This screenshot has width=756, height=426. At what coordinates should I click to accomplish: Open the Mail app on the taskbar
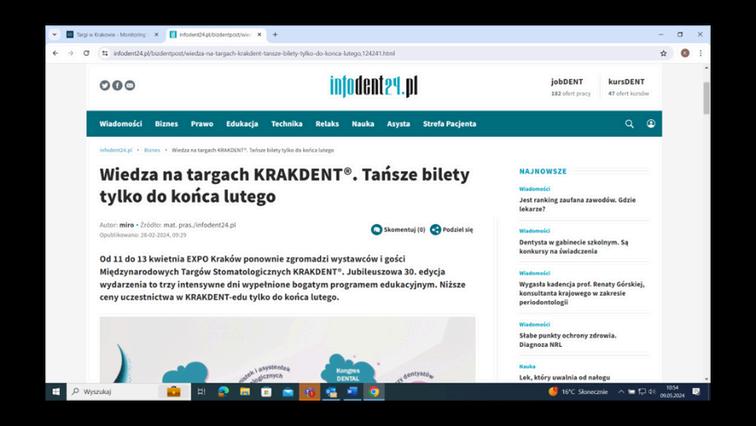click(x=288, y=392)
